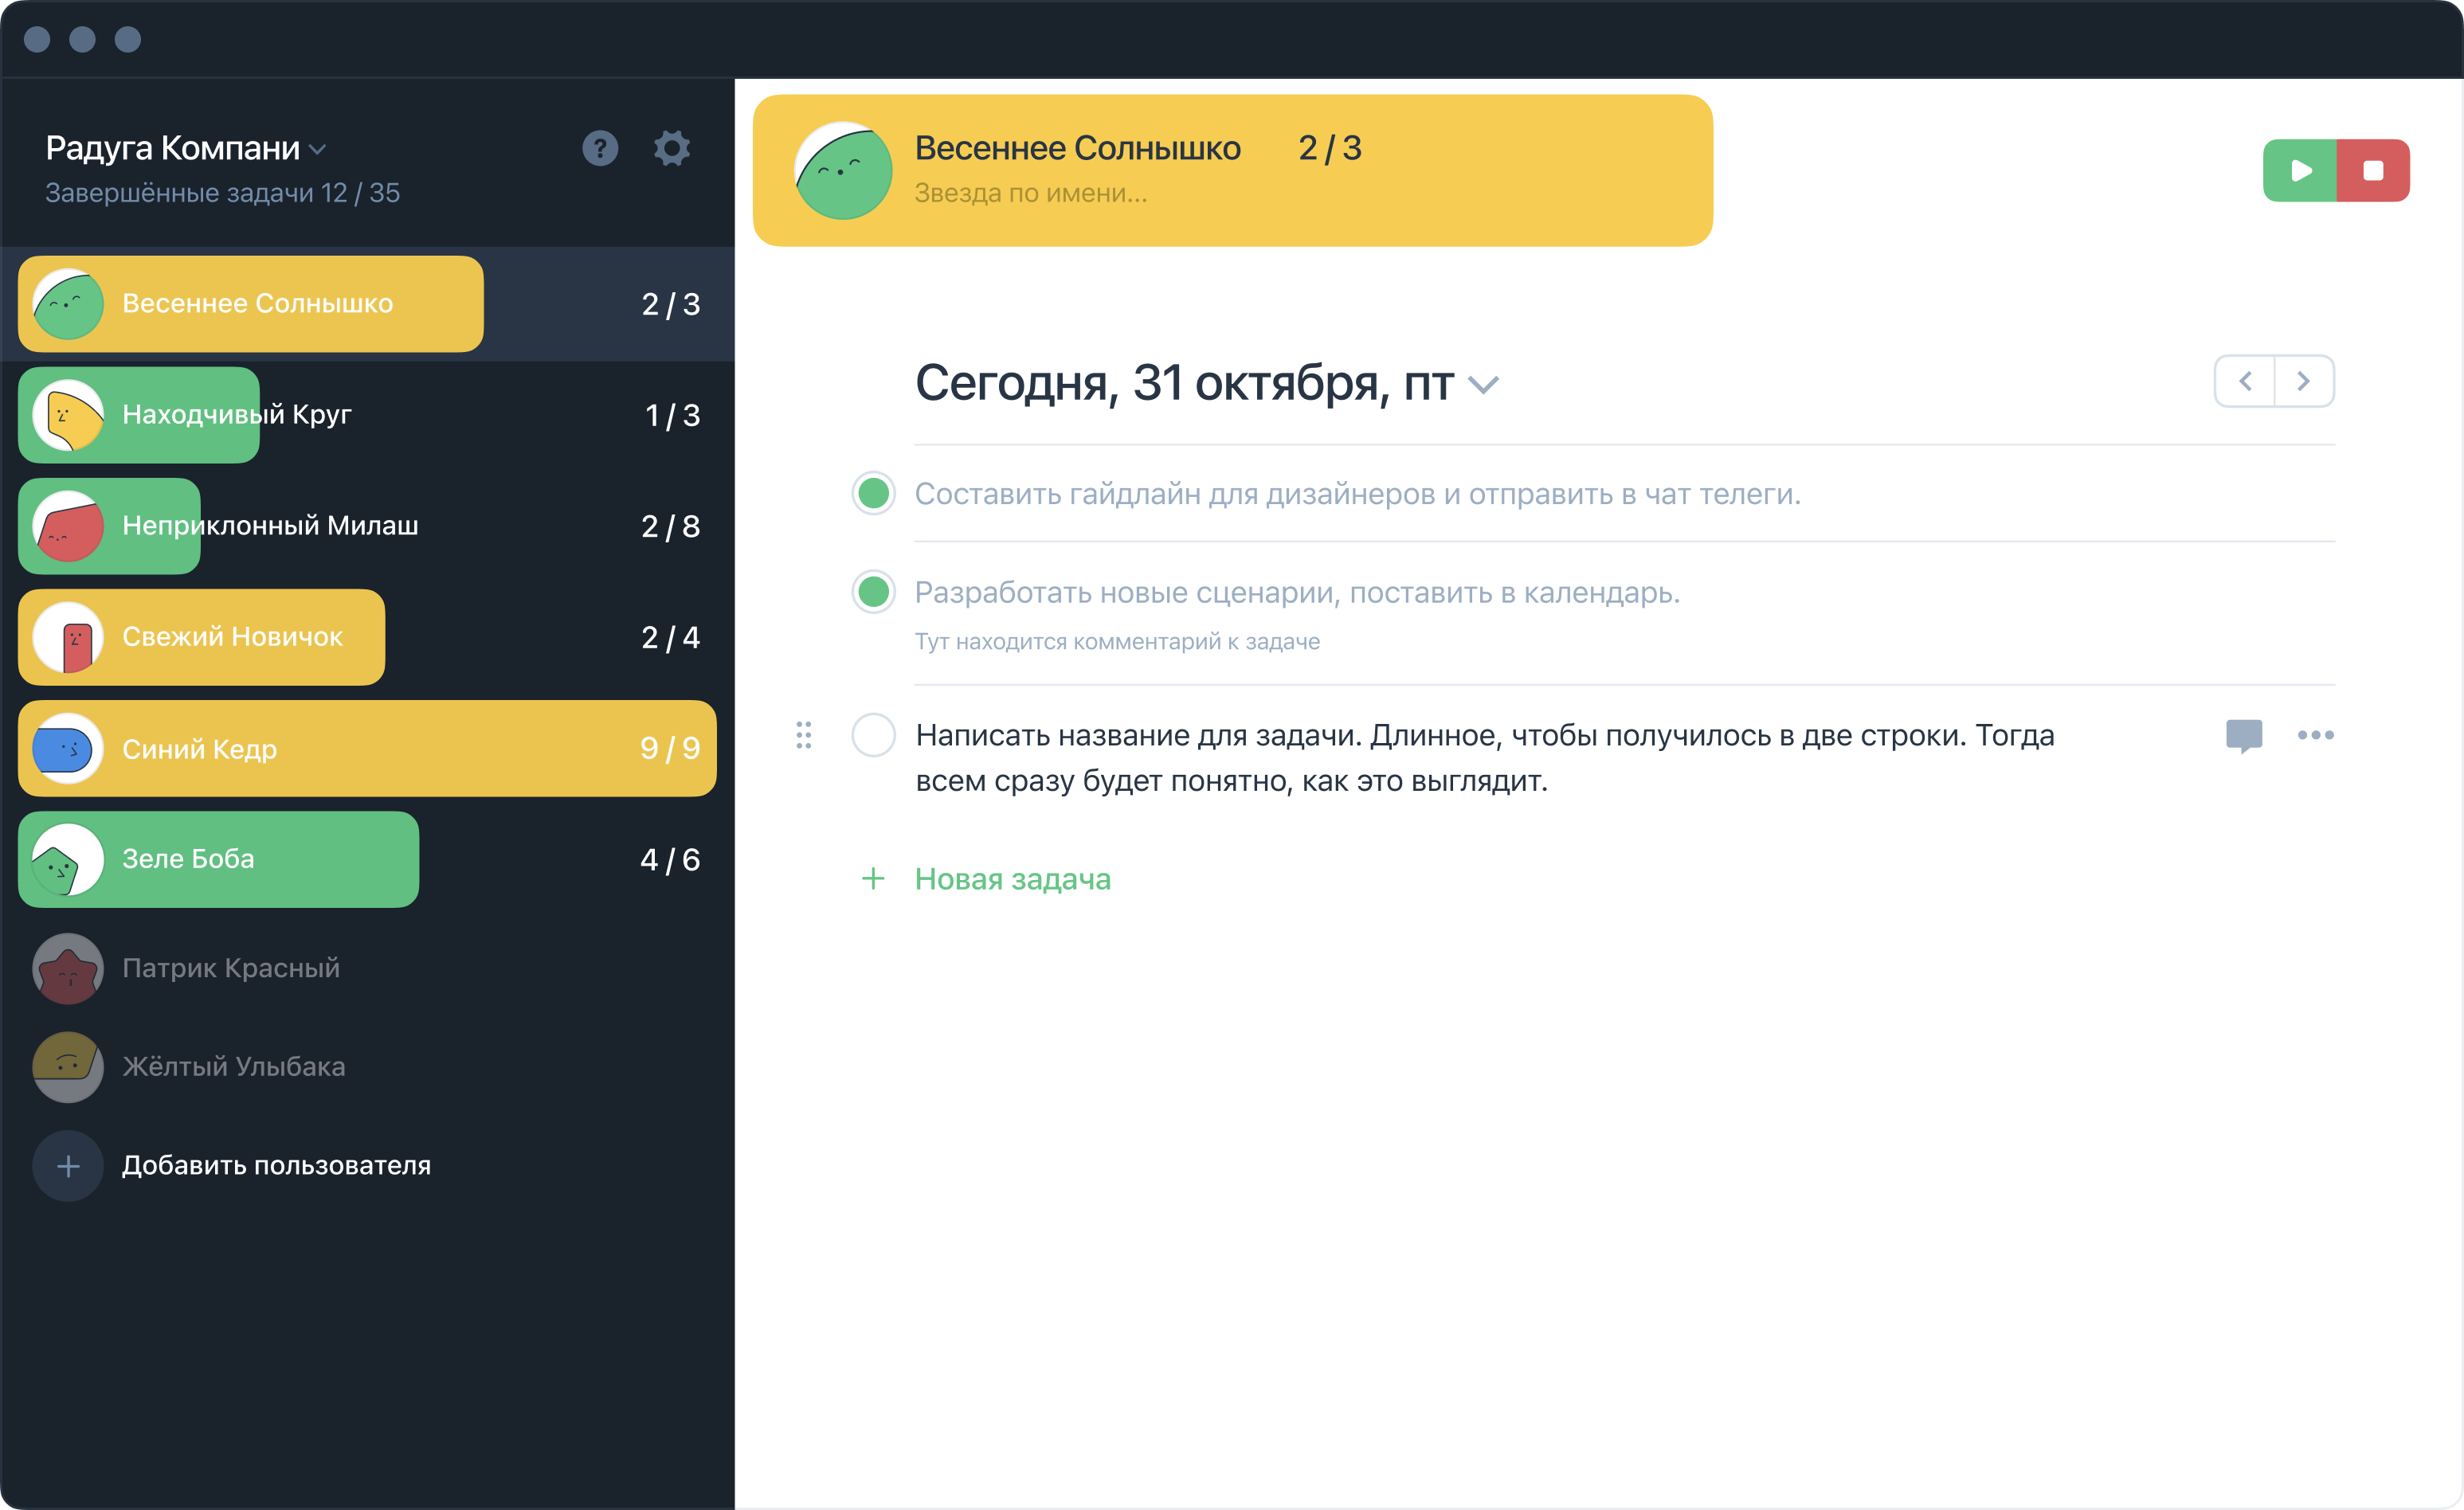2464x1510 pixels.
Task: Grab the drag handle beside the unfinished task
Action: (803, 735)
